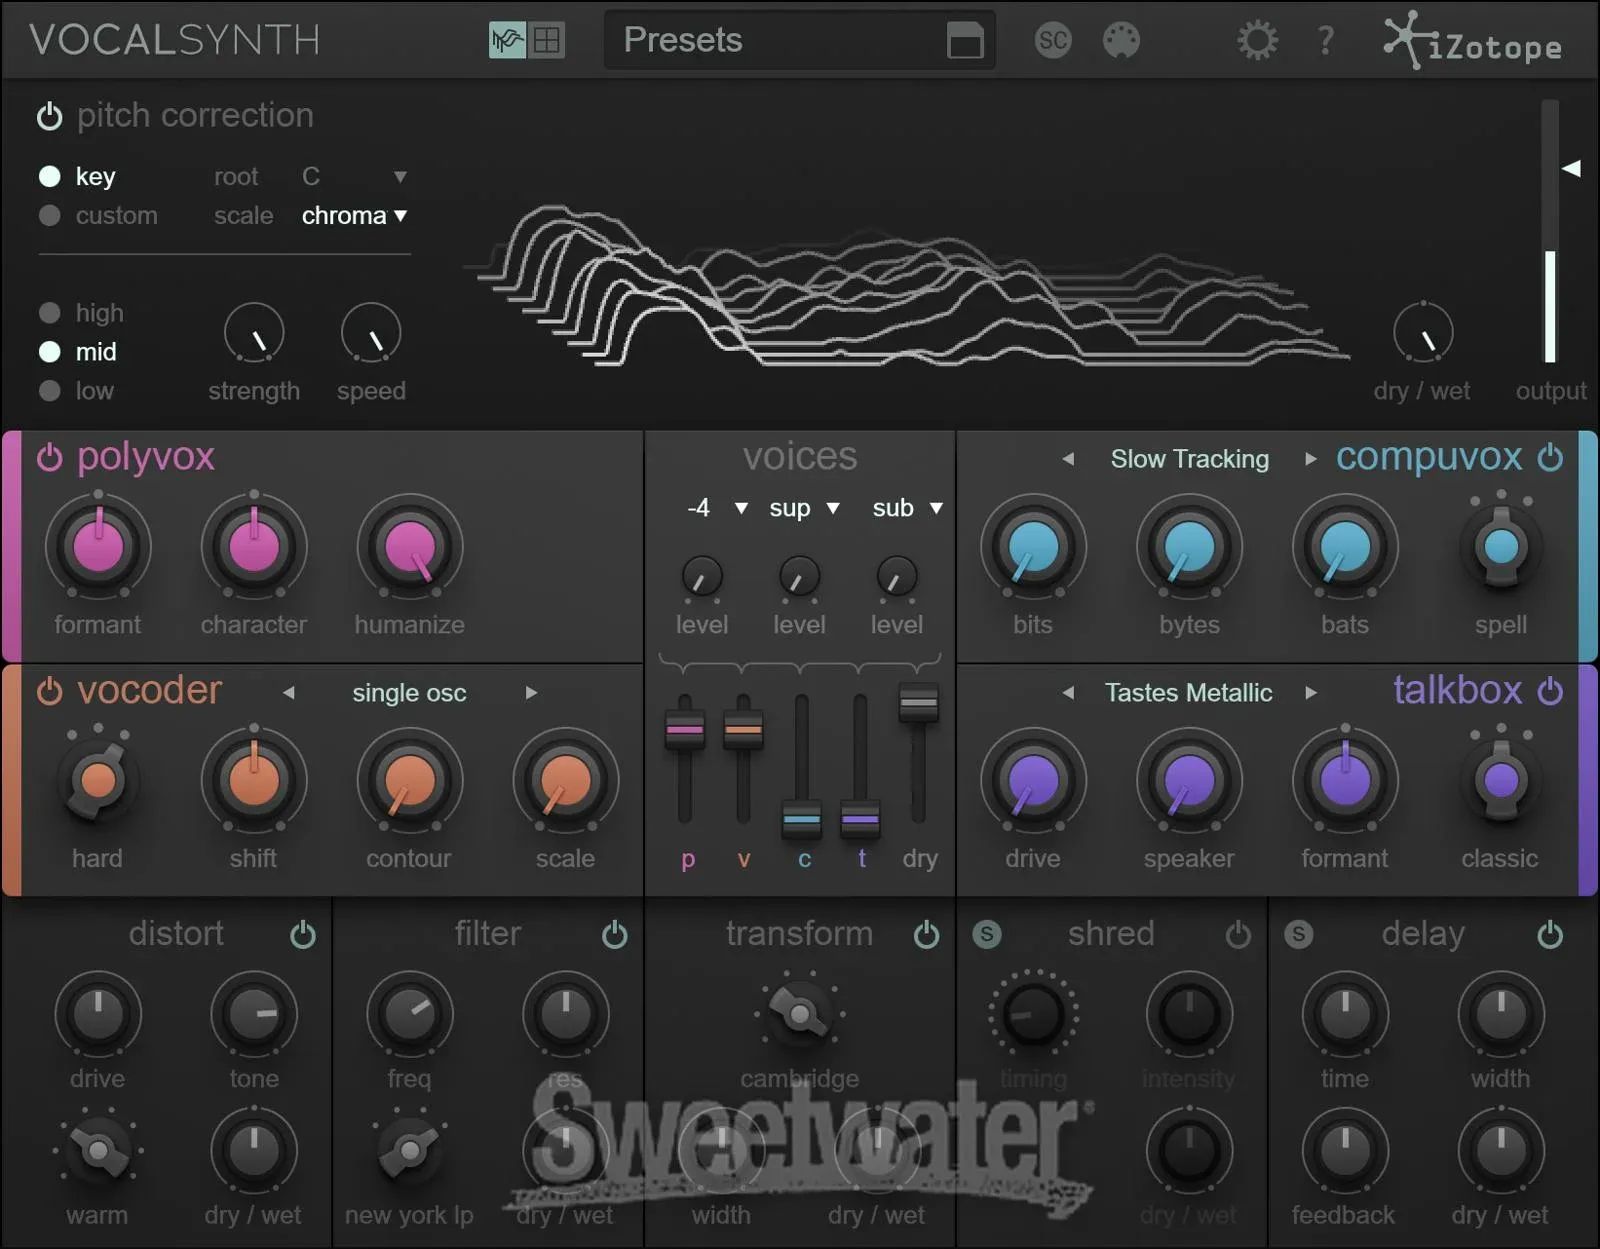This screenshot has width=1600, height=1249.
Task: Open the root note C dropdown
Action: [354, 177]
